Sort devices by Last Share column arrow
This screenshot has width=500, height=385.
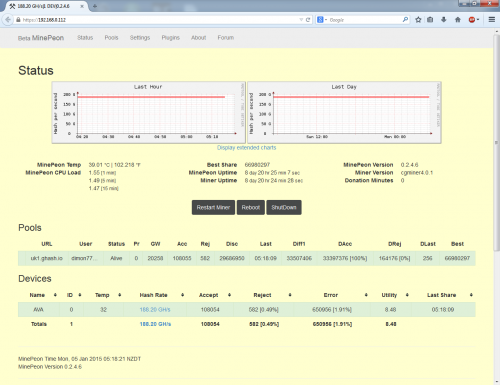[x=471, y=295]
